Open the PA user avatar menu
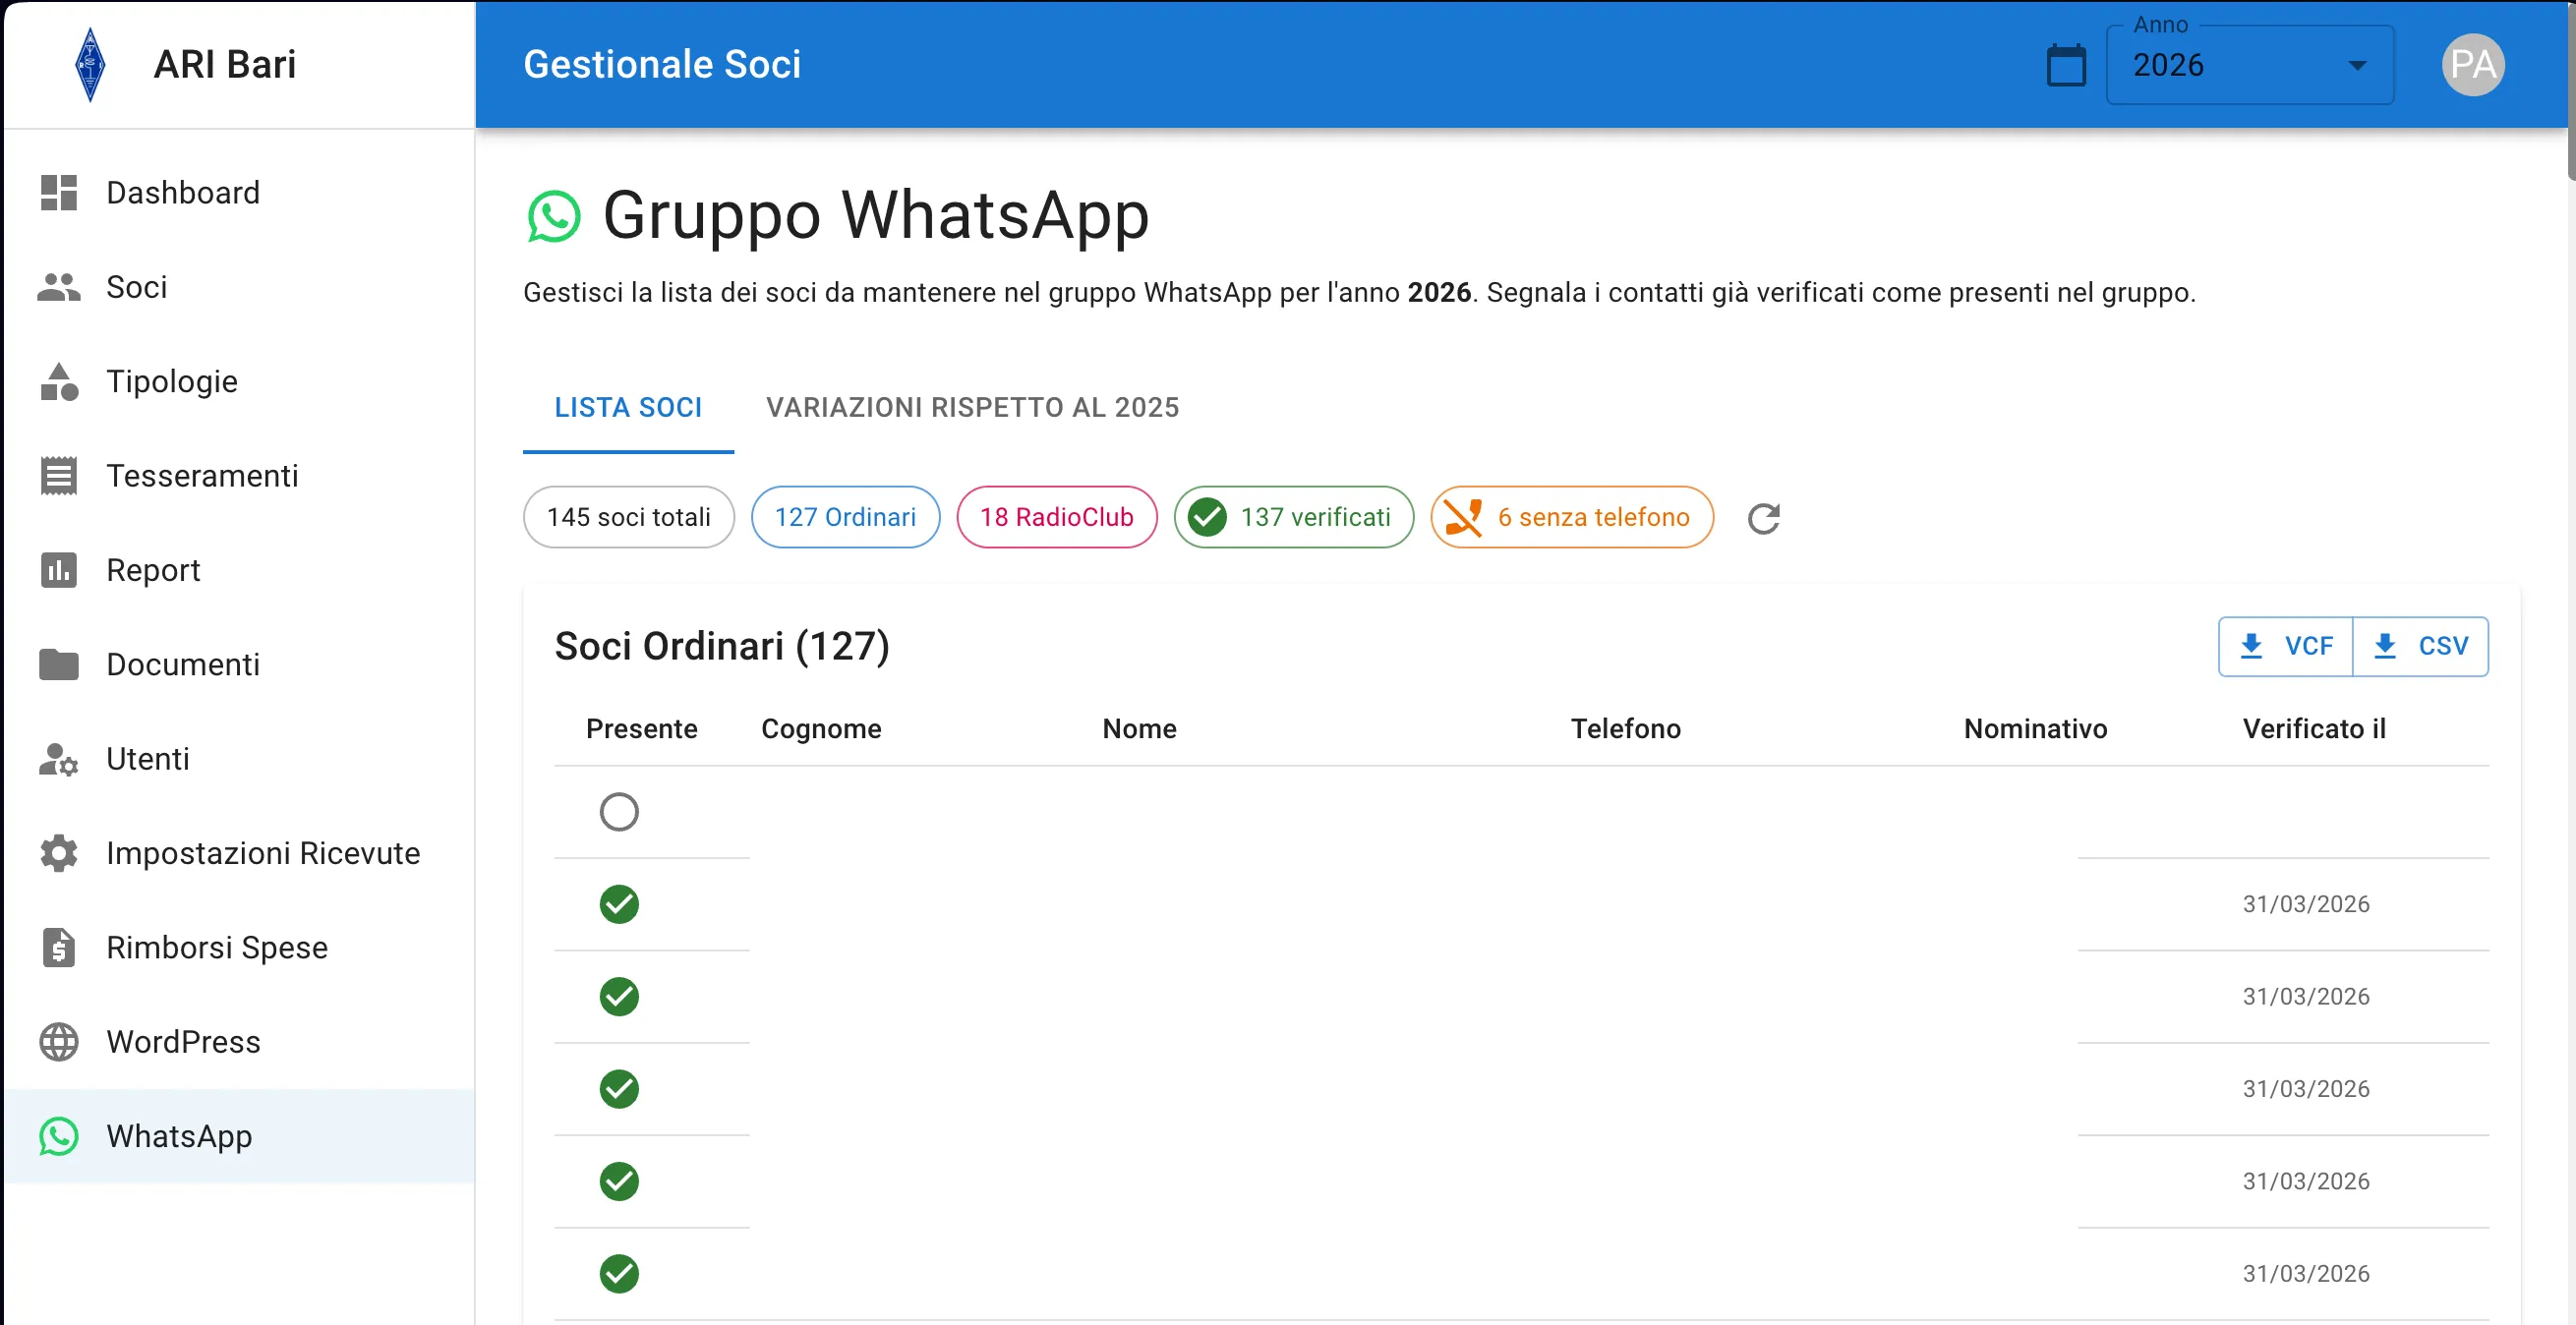Viewport: 2576px width, 1325px height. point(2473,65)
